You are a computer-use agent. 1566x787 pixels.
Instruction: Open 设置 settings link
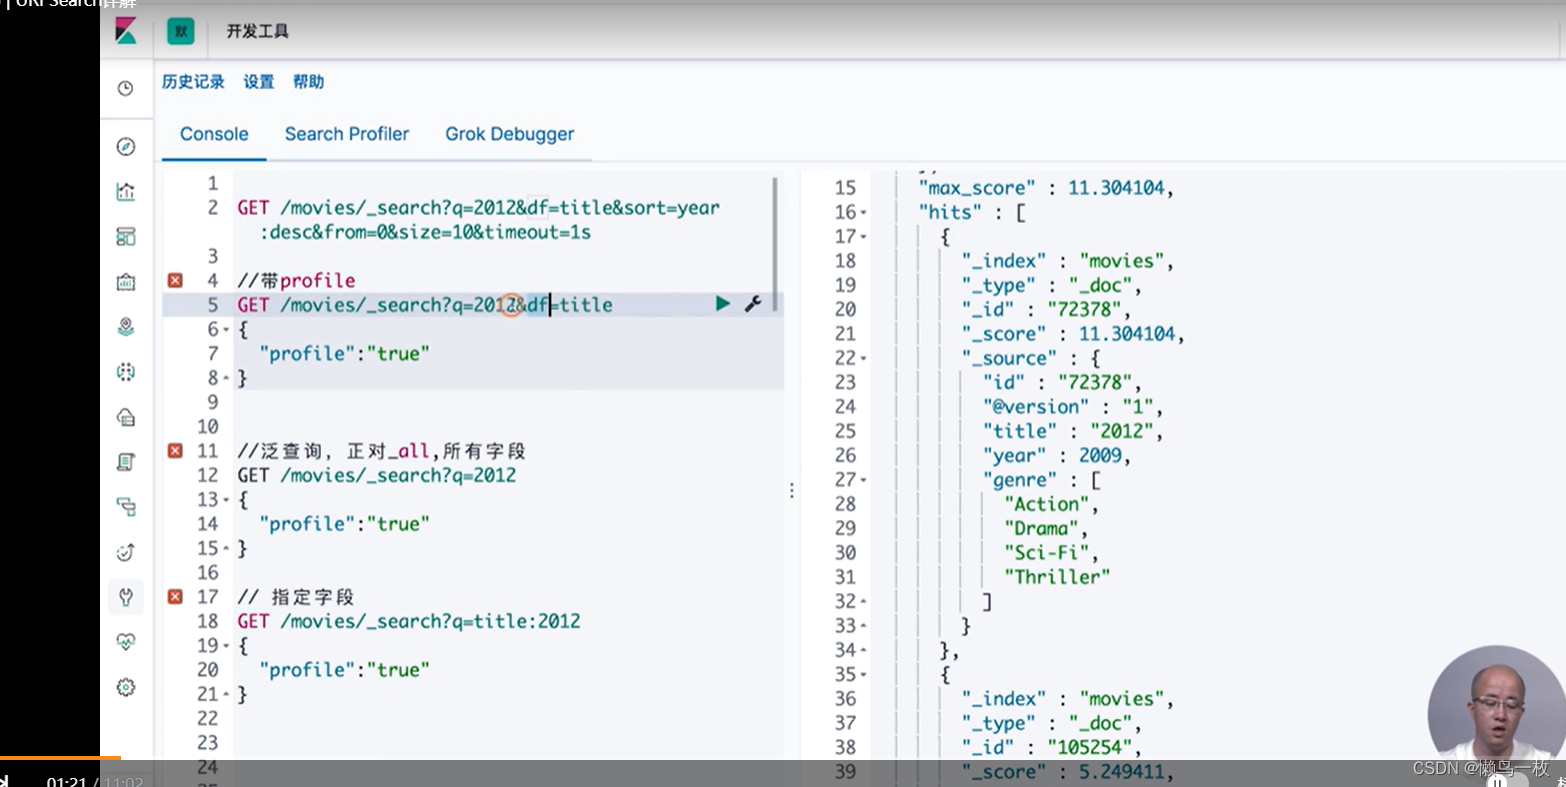[x=258, y=82]
